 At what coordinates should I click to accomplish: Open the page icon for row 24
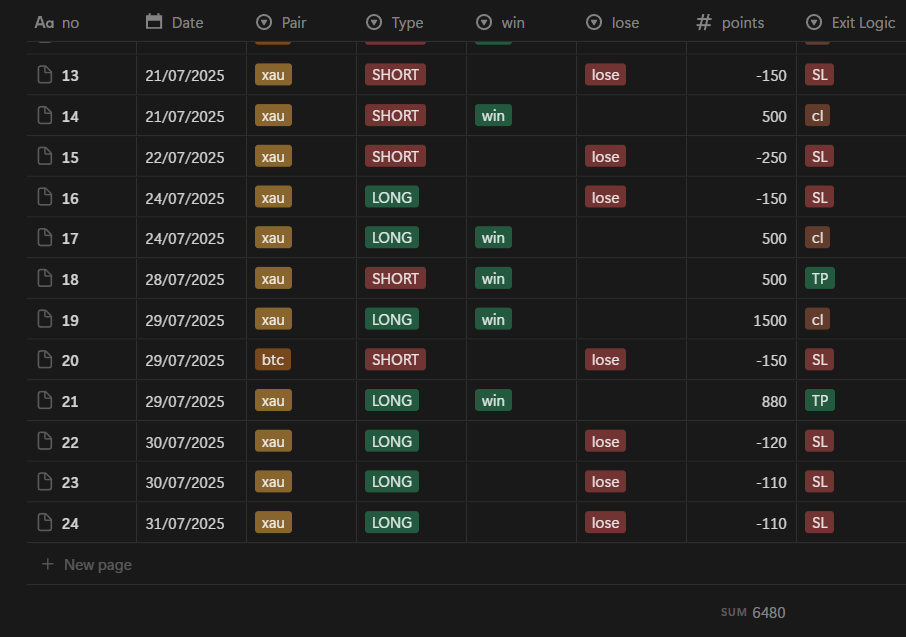click(x=44, y=523)
